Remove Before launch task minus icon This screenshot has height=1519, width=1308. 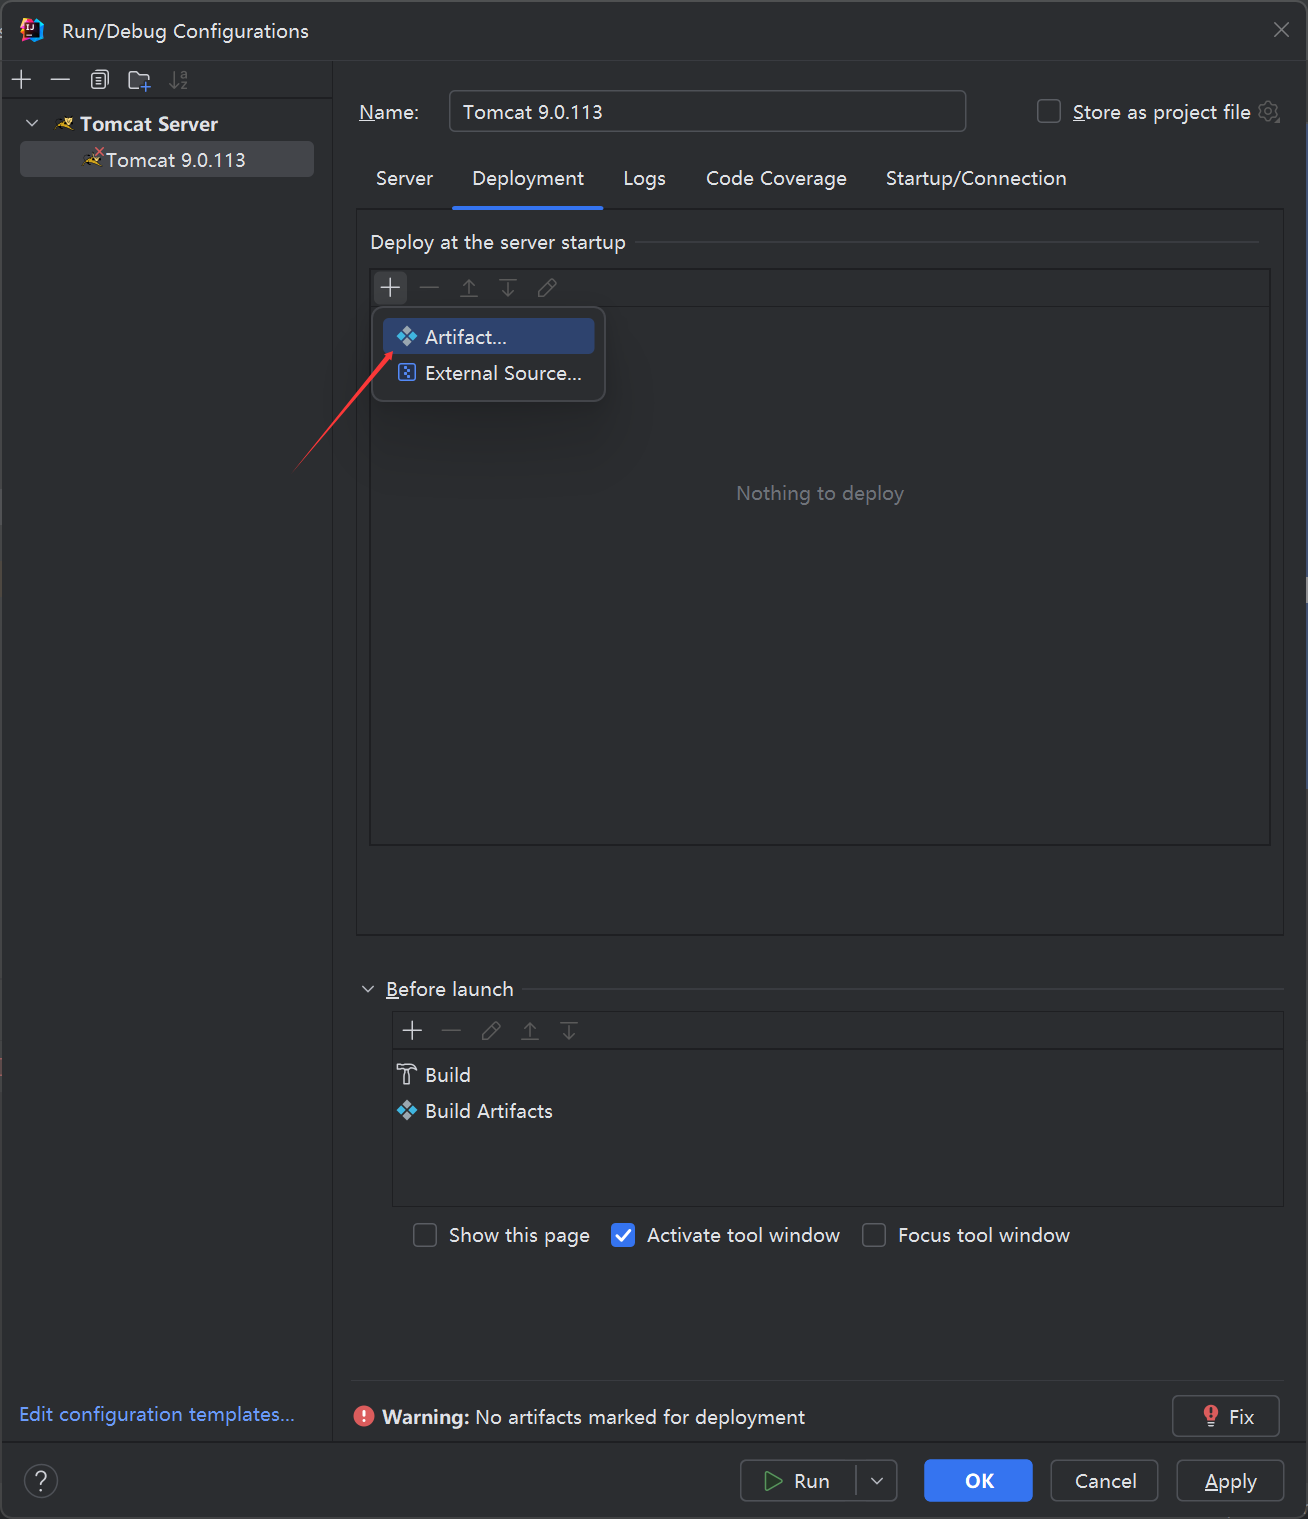(451, 1030)
